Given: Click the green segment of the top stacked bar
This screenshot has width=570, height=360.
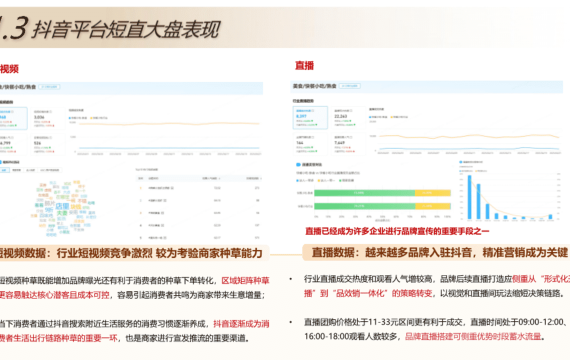Looking at the screenshot, I should (x=364, y=193).
